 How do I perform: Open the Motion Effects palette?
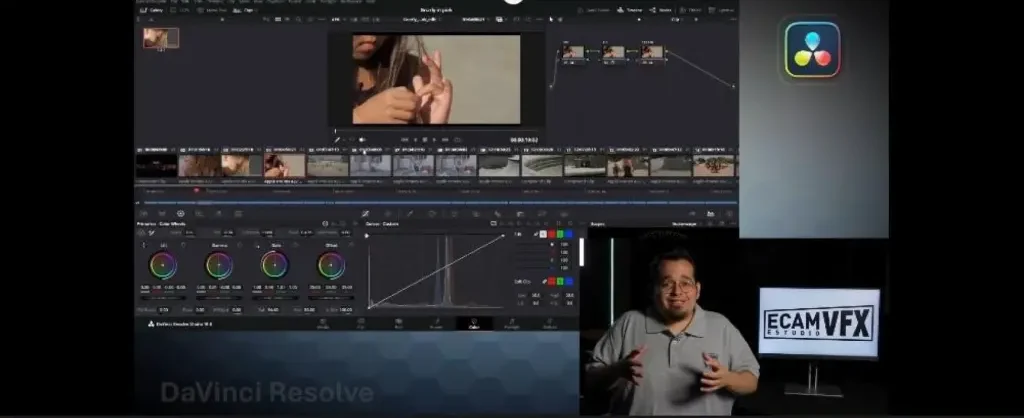[238, 214]
